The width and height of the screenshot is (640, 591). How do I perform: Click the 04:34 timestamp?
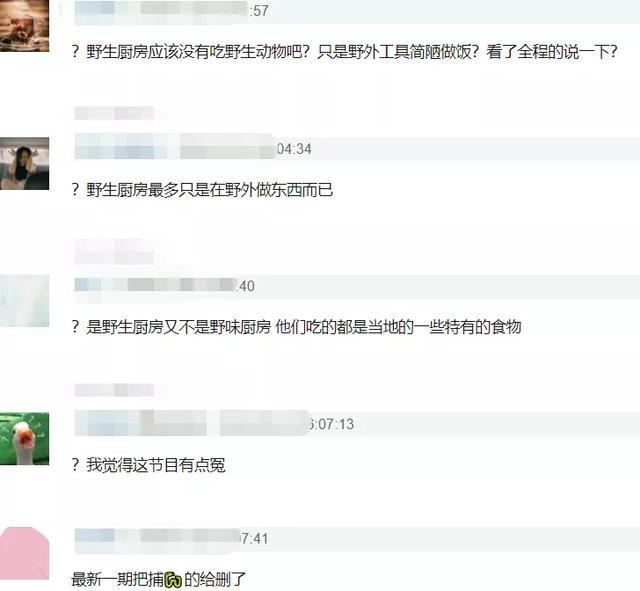tap(294, 149)
